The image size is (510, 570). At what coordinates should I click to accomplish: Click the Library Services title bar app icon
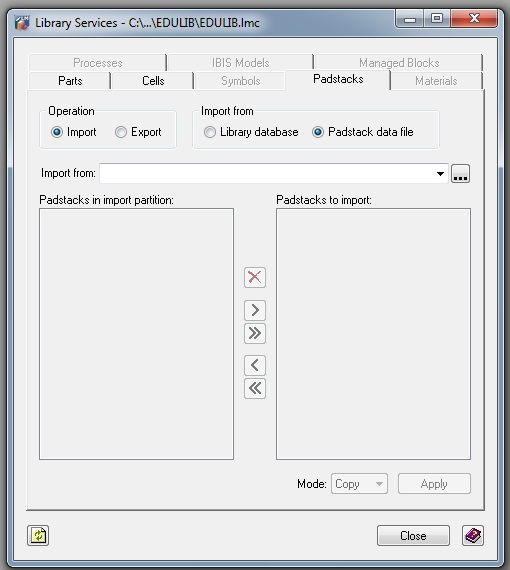22,23
